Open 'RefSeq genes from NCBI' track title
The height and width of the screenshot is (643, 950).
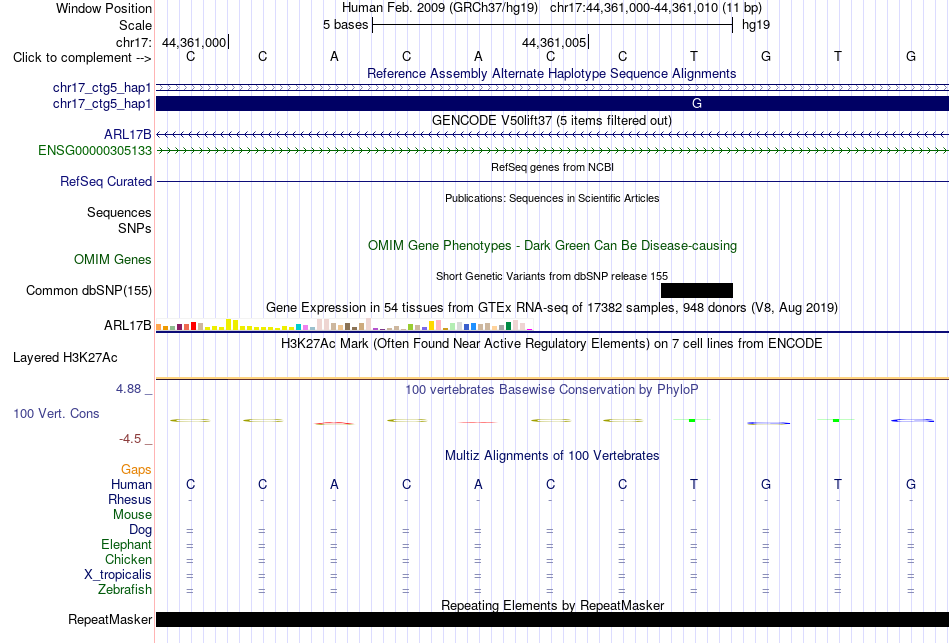click(552, 167)
